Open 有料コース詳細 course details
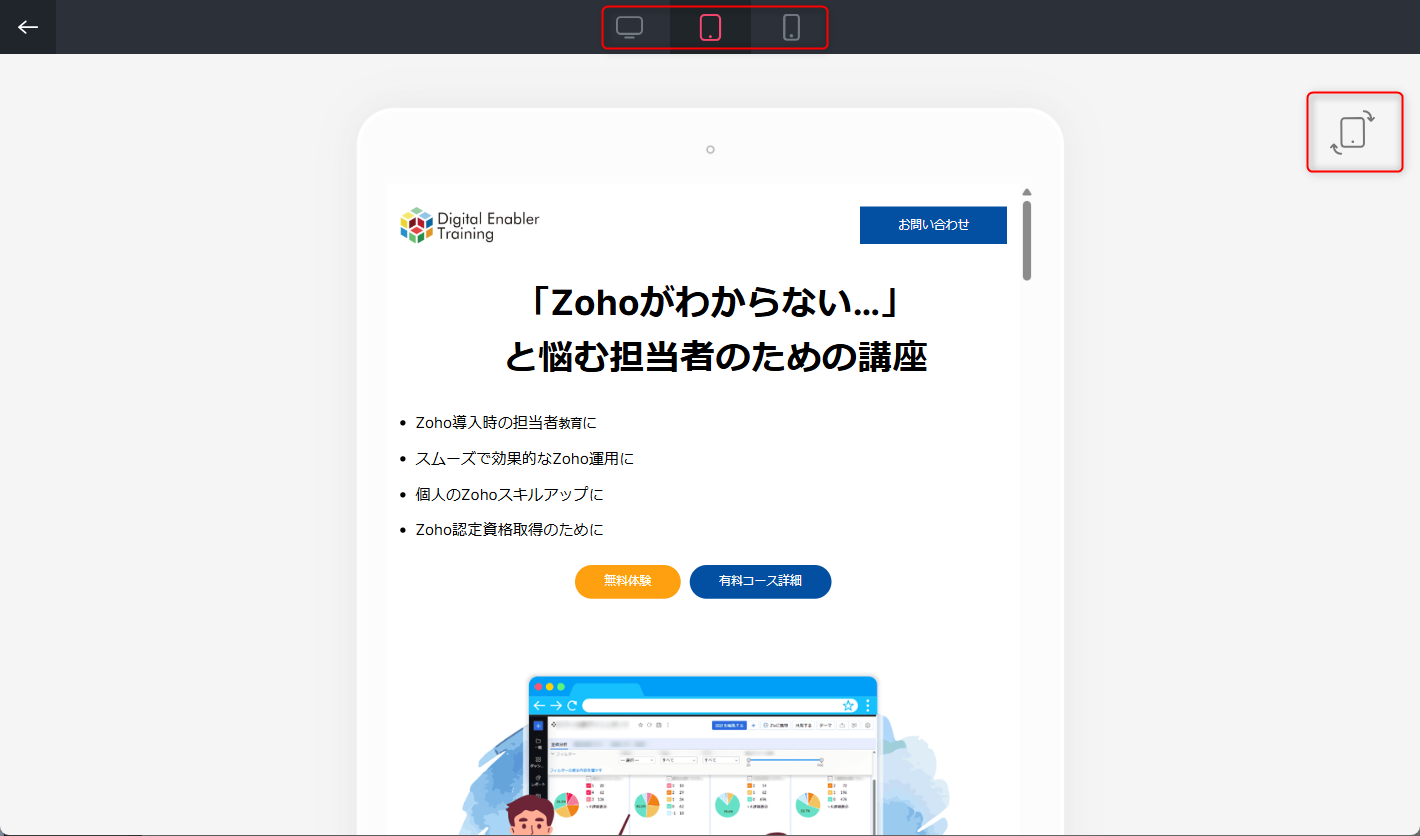 click(x=760, y=581)
